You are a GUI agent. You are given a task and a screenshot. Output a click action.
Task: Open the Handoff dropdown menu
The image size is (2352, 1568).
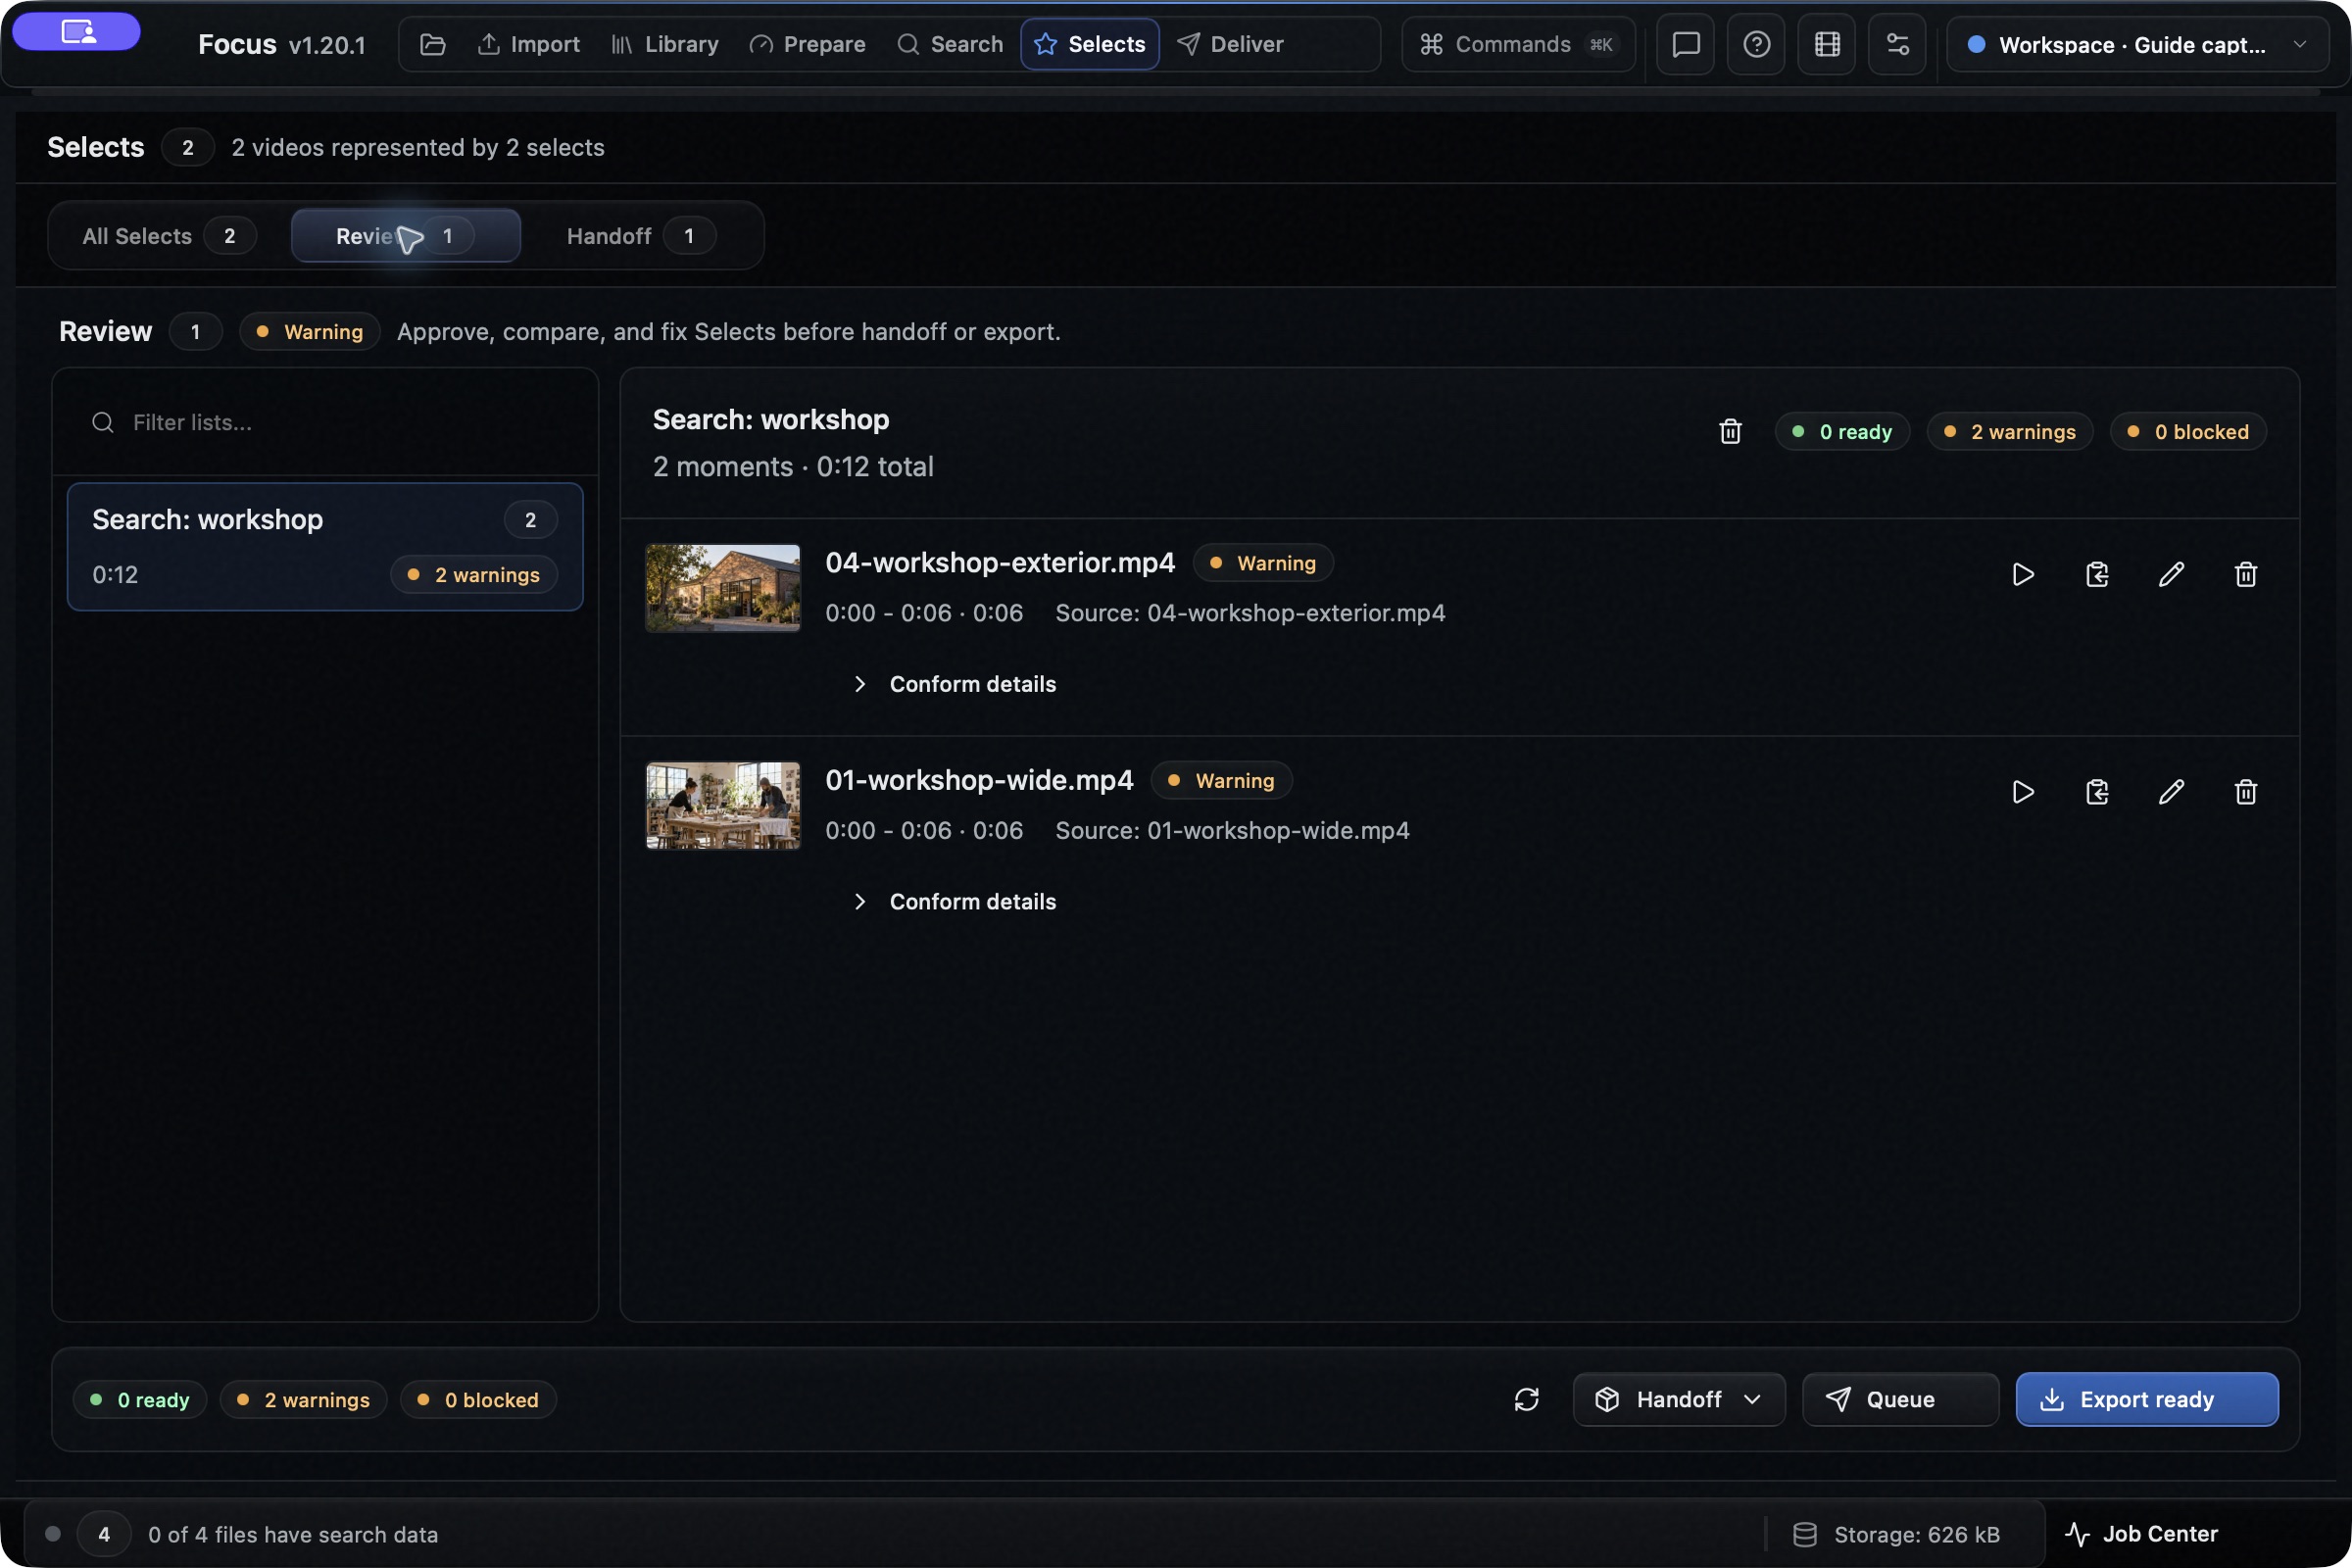click(1679, 1399)
